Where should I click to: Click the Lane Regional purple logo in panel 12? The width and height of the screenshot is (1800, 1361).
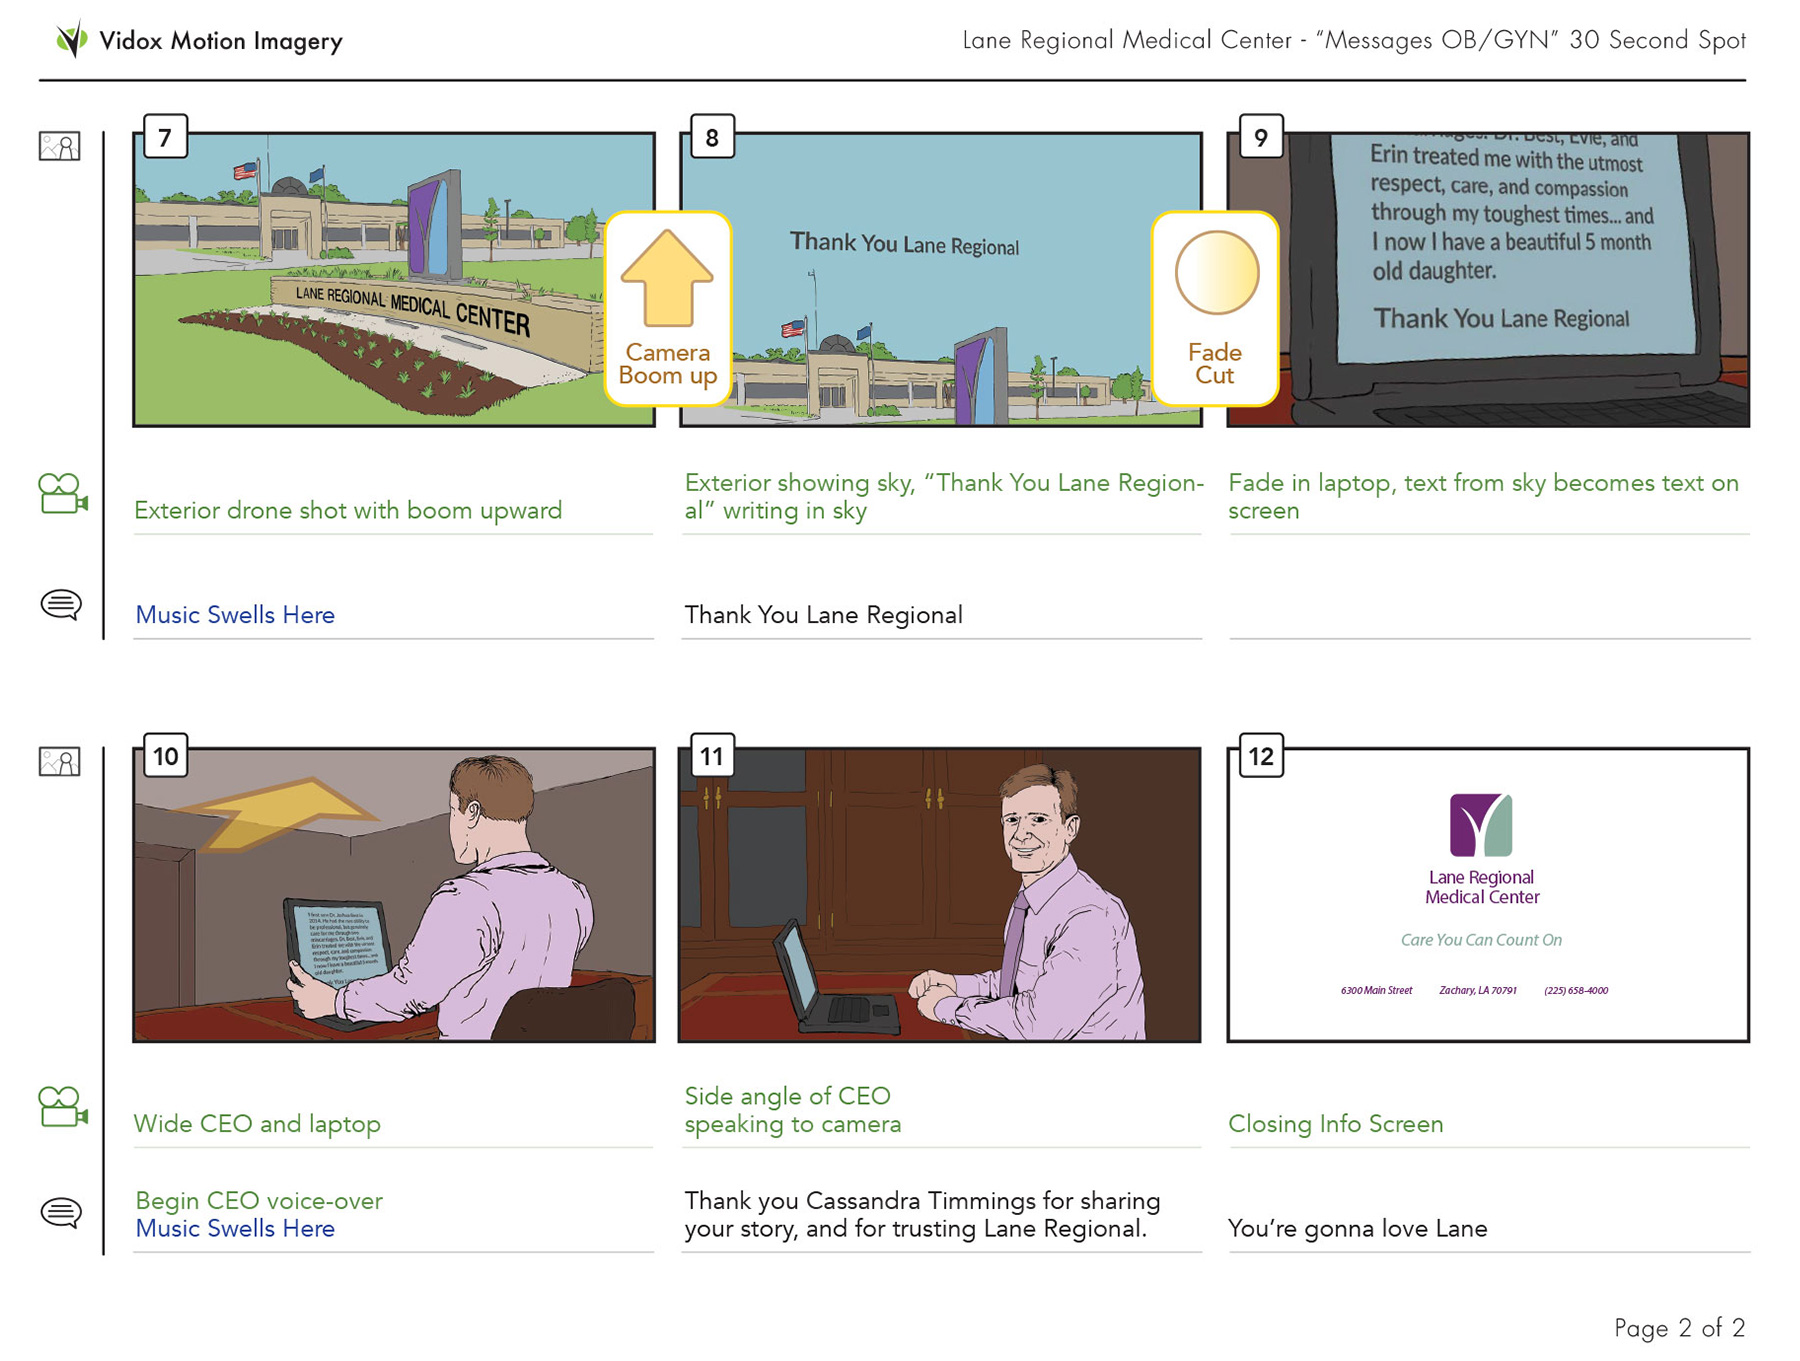pos(1481,825)
